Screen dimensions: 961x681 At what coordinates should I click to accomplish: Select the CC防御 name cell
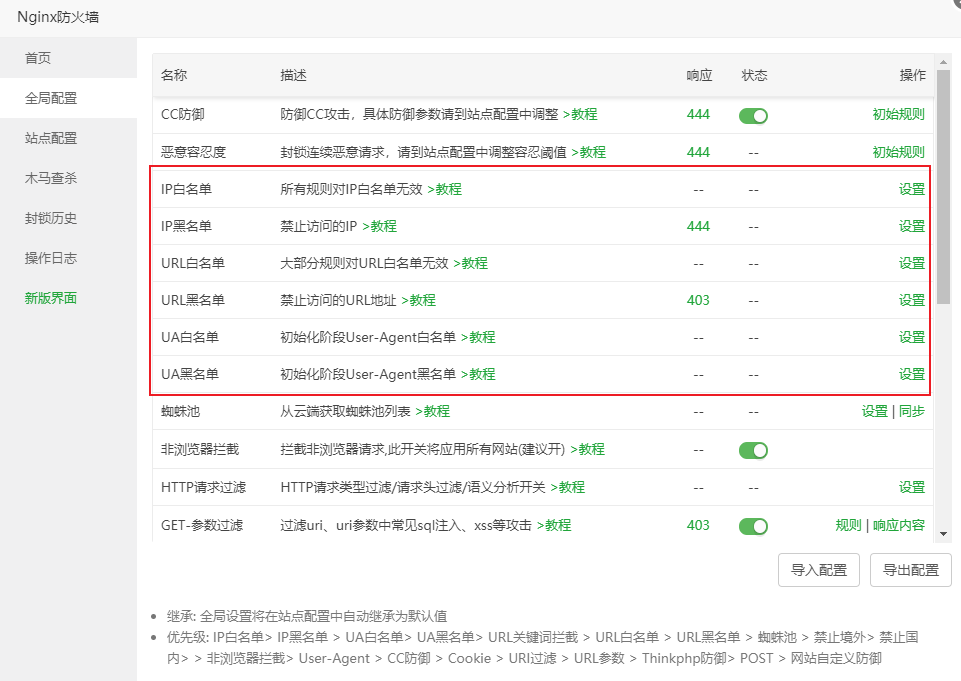point(183,115)
